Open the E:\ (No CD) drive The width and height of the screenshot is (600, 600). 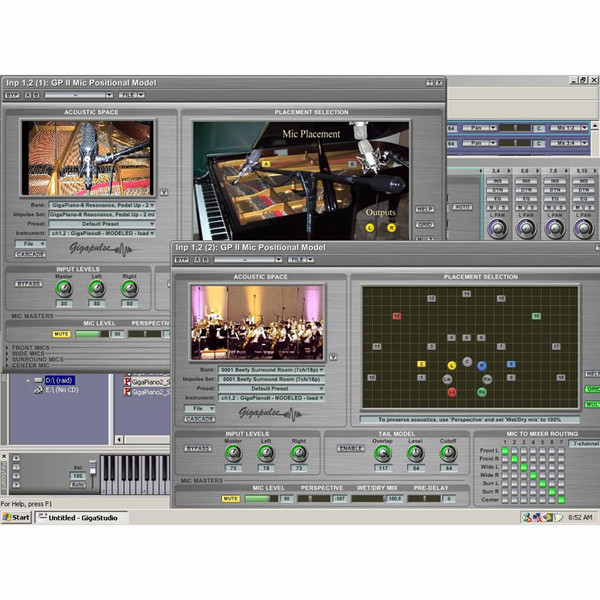[x=56, y=390]
